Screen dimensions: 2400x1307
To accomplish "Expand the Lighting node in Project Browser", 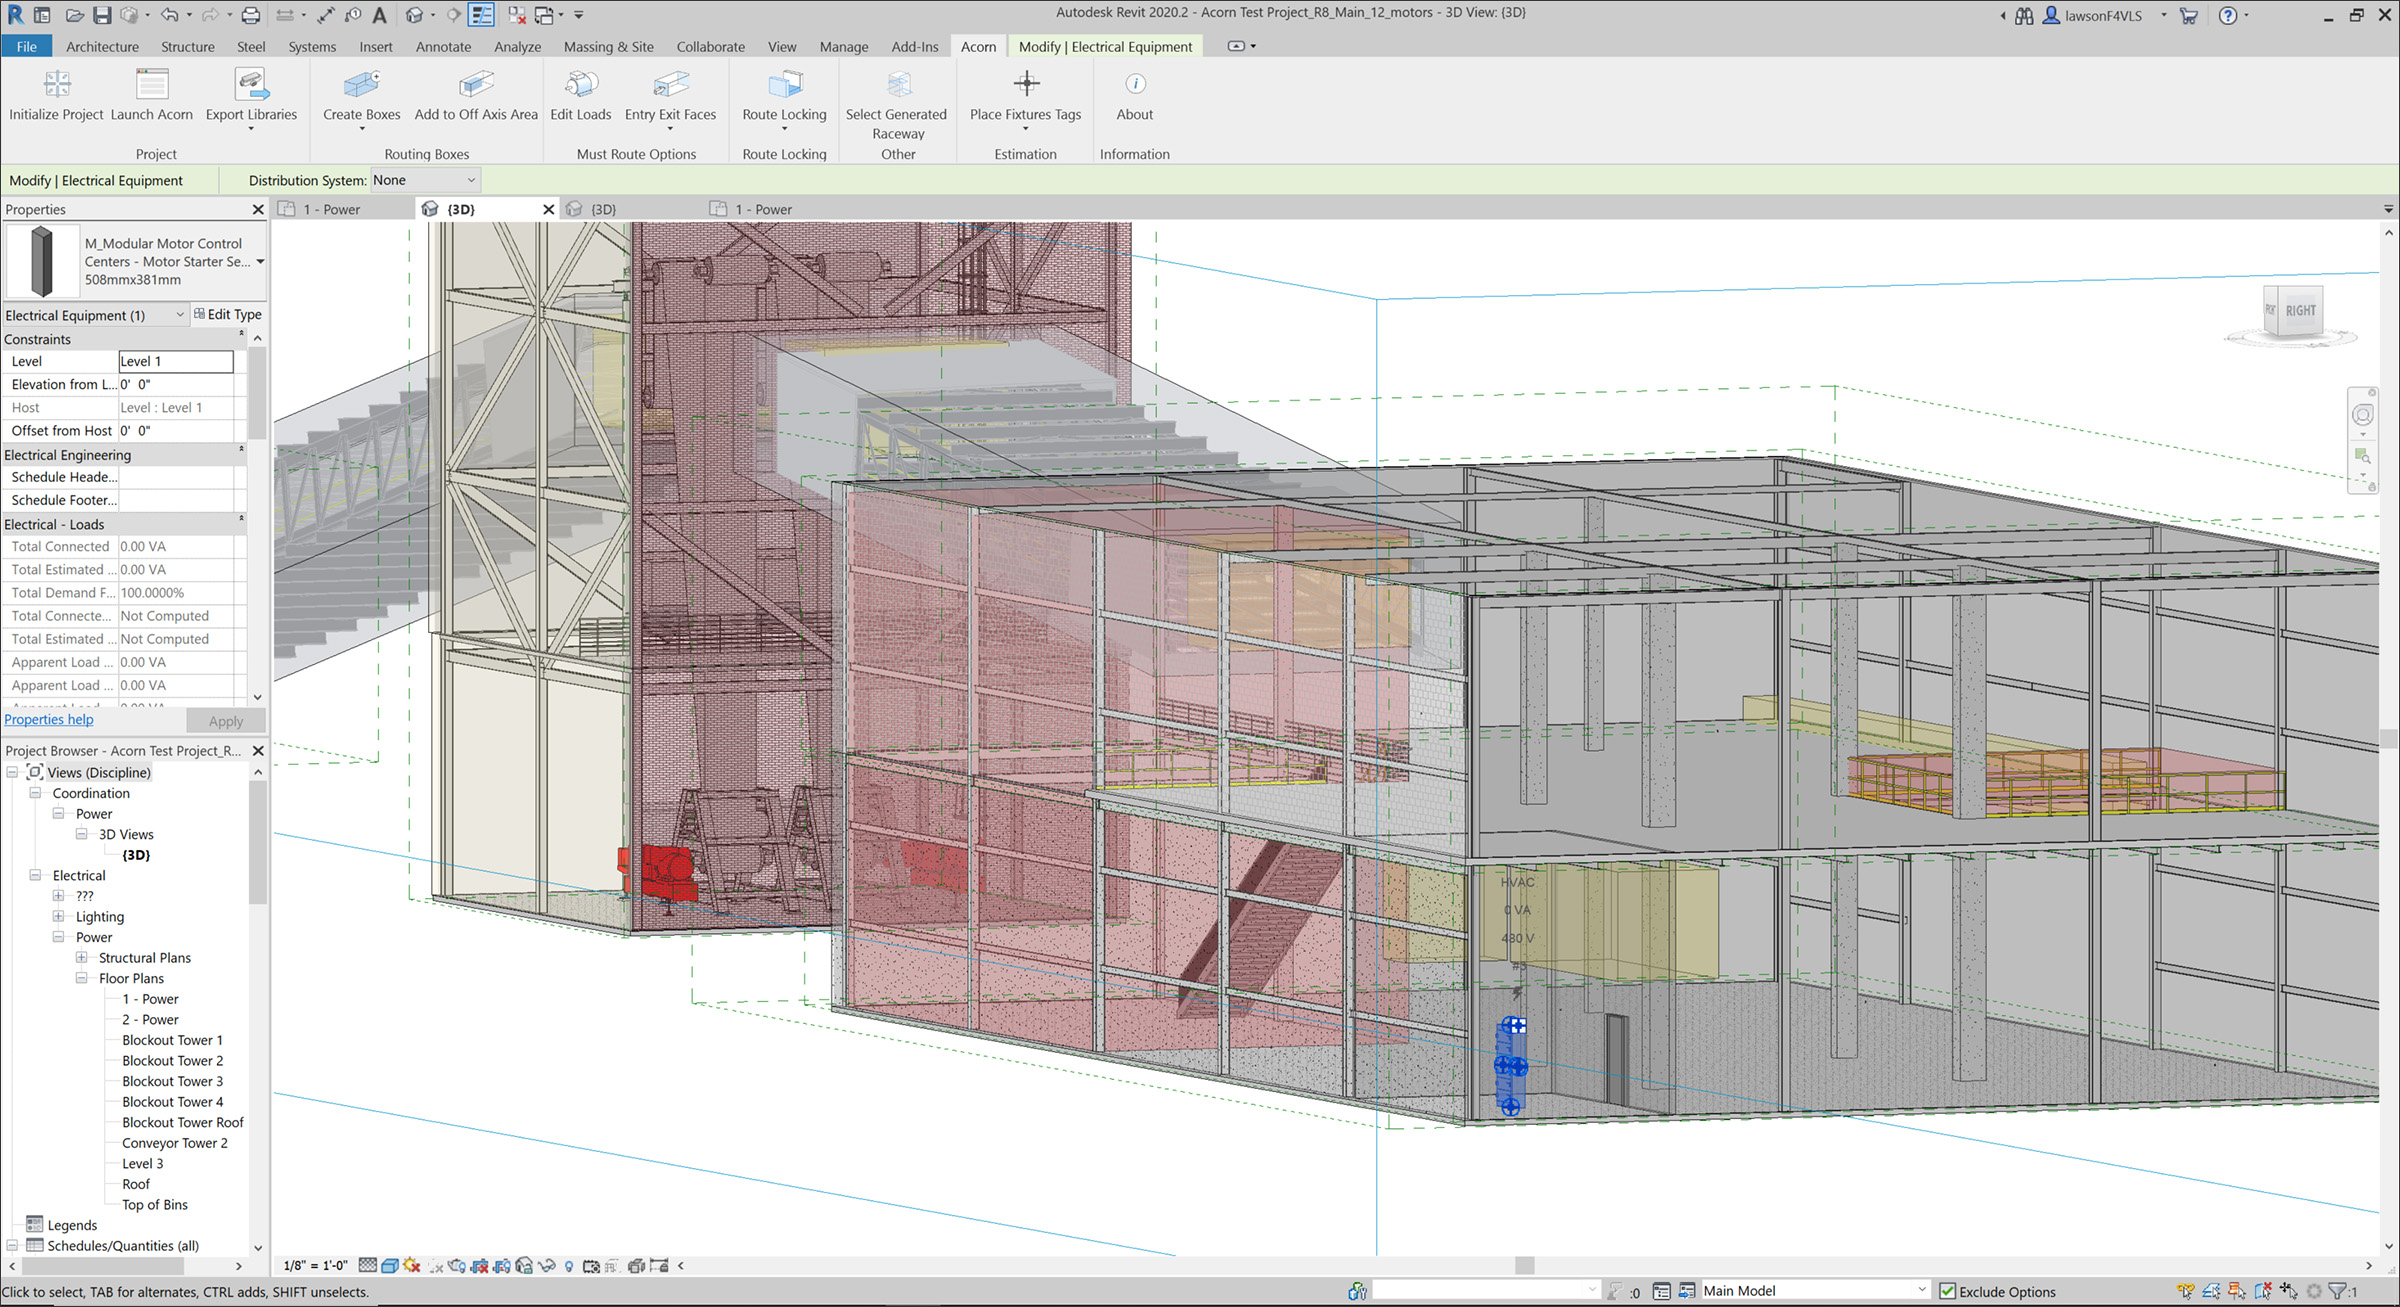I will 58,916.
